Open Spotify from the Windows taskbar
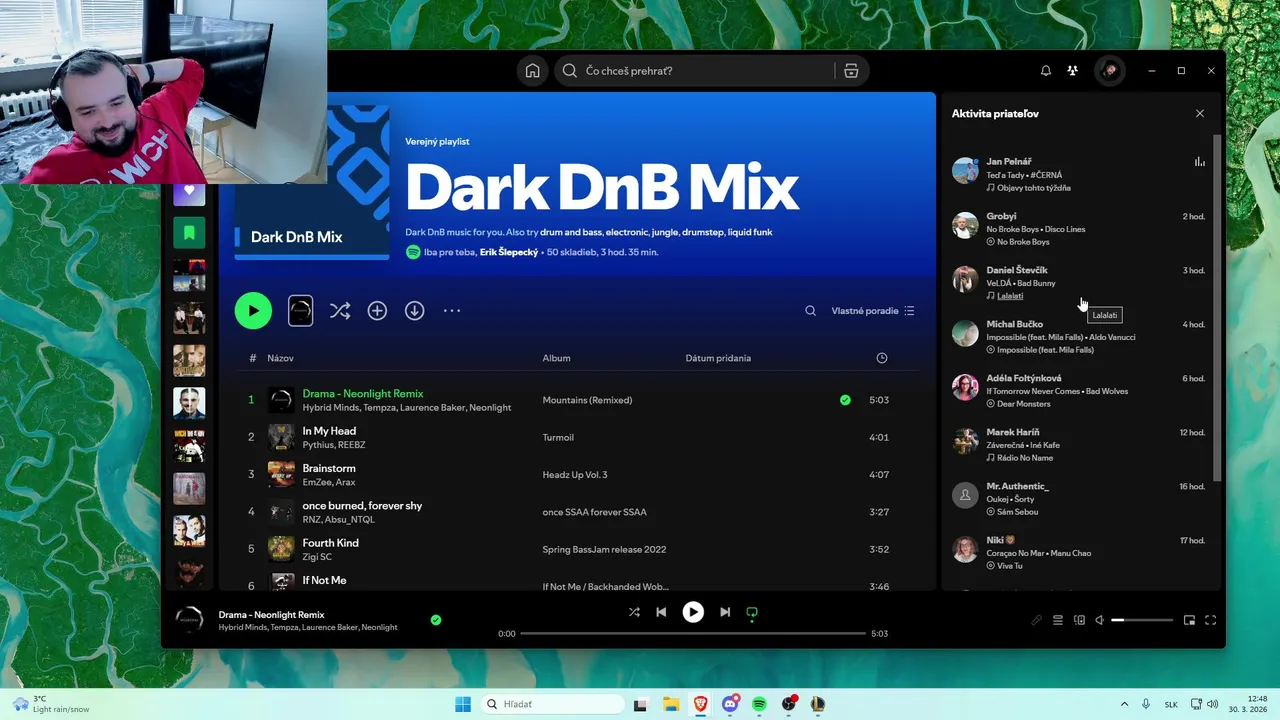1280x720 pixels. pyautogui.click(x=759, y=704)
